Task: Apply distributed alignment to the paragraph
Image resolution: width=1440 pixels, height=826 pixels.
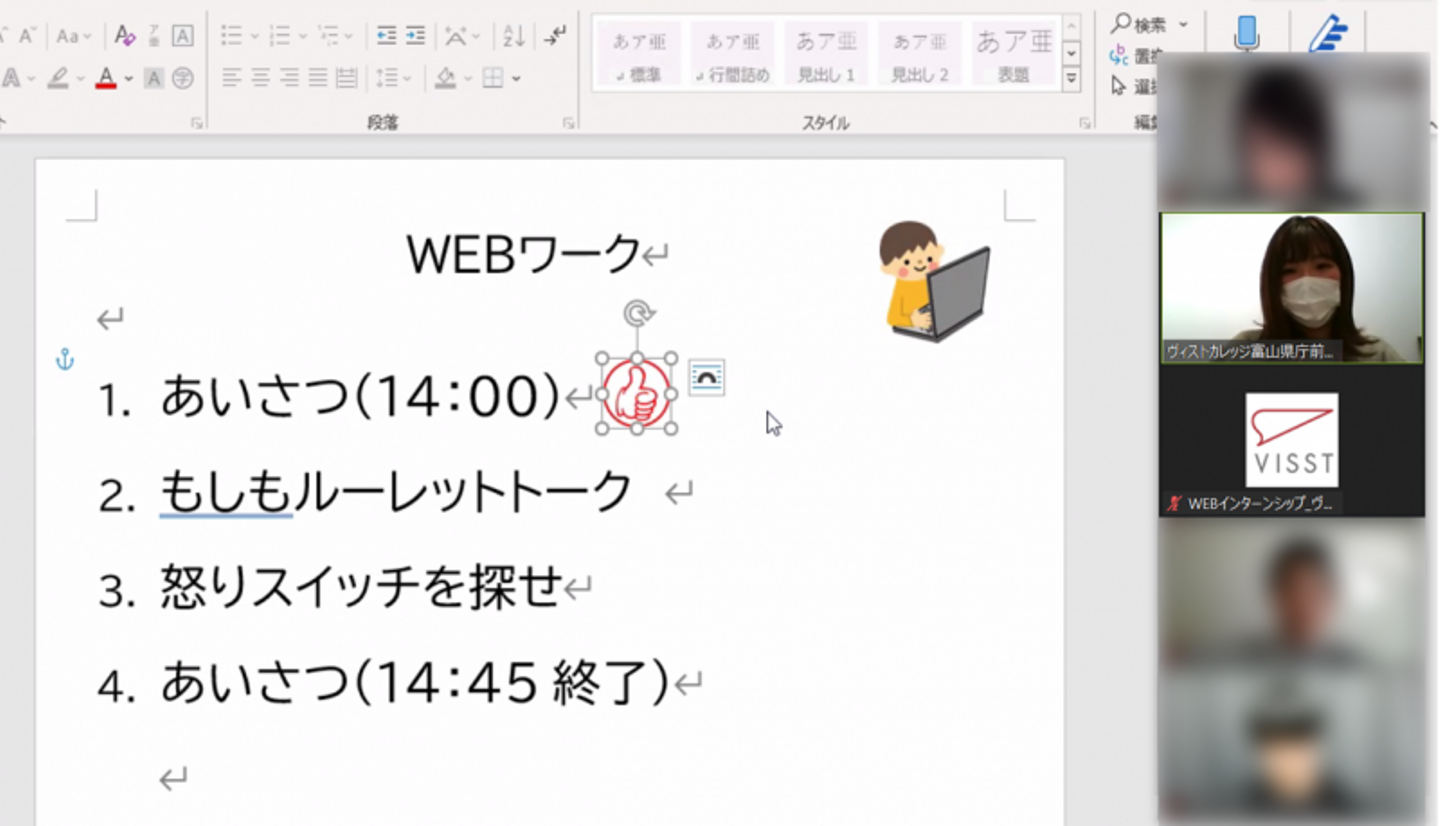Action: 346,78
